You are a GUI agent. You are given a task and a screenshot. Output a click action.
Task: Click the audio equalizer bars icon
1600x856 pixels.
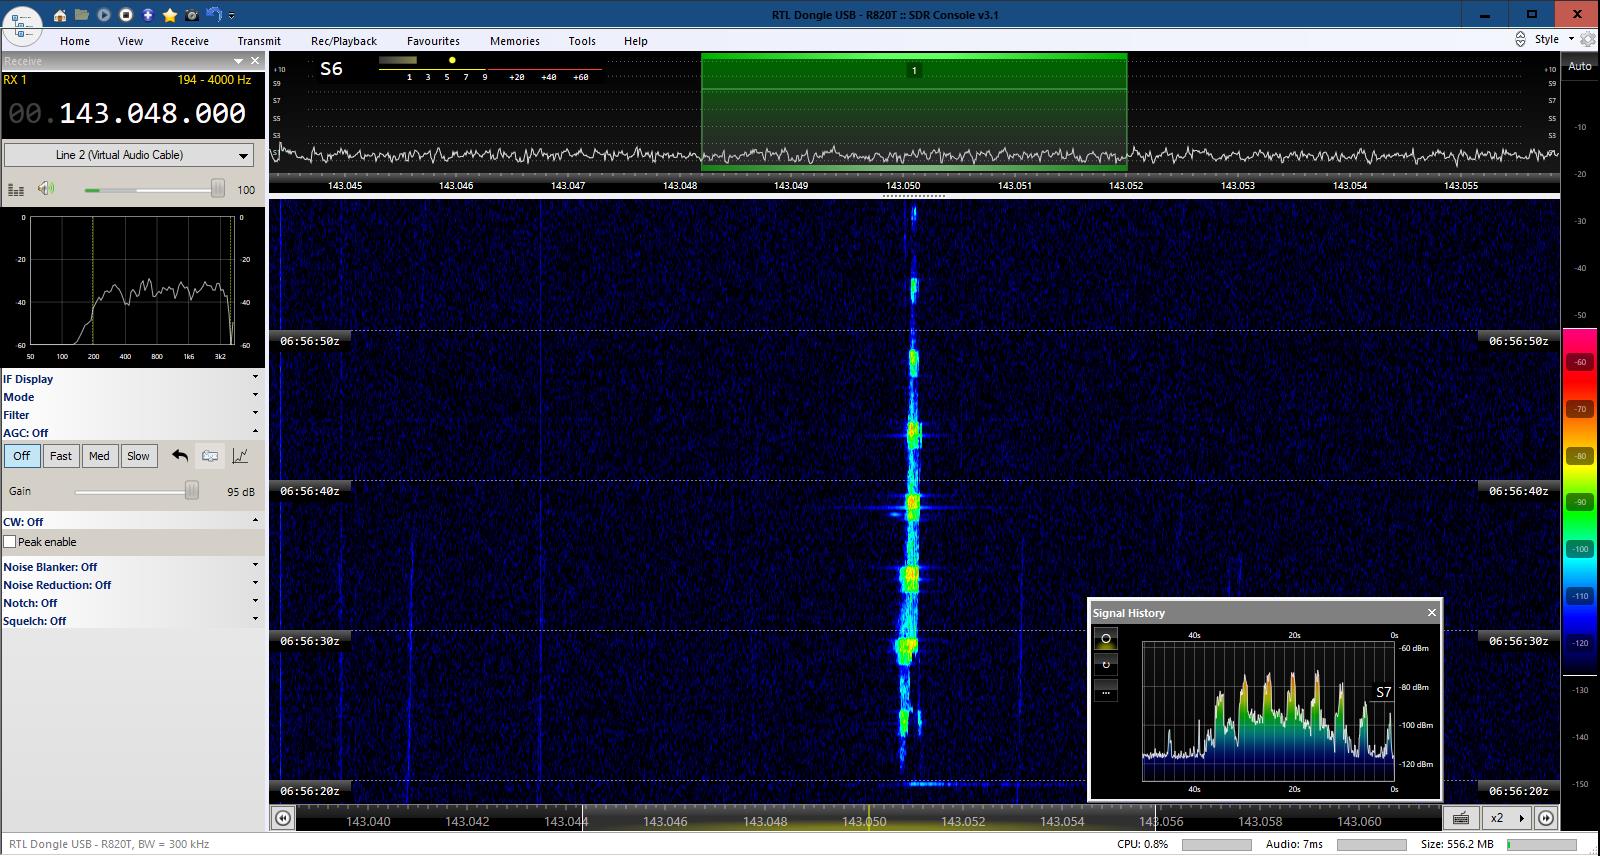click(x=16, y=189)
